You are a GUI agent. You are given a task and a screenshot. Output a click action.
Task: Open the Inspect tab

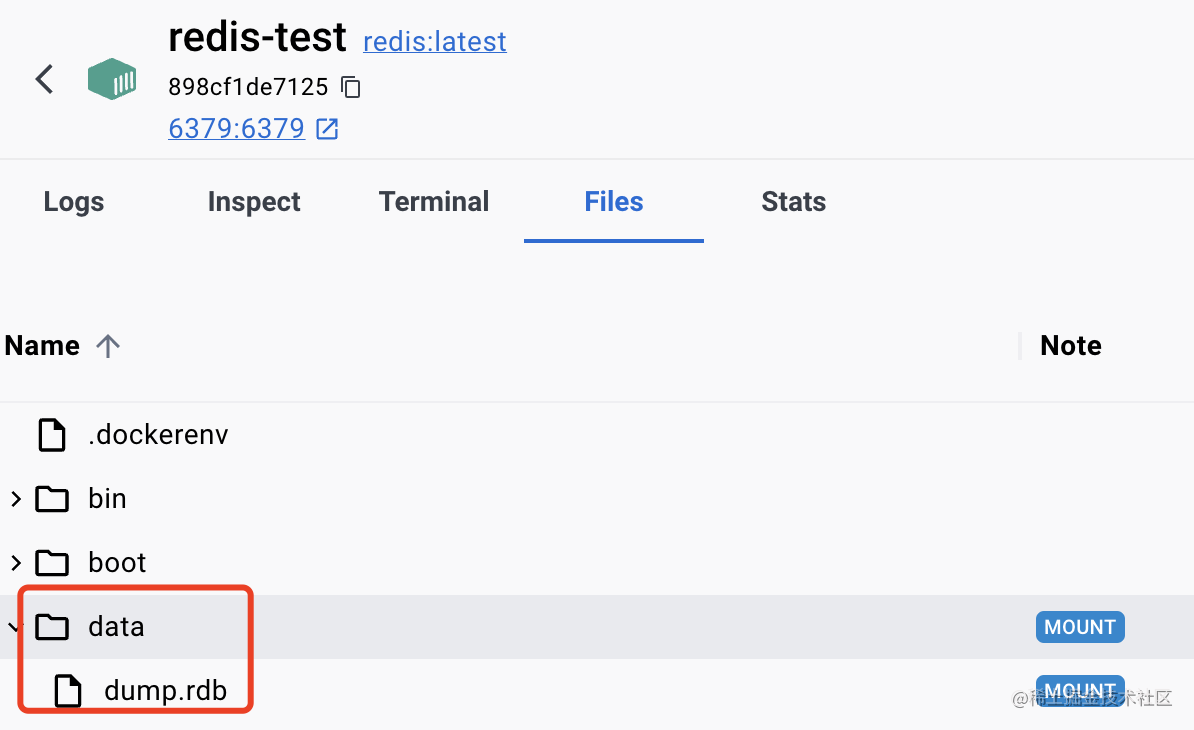(254, 202)
